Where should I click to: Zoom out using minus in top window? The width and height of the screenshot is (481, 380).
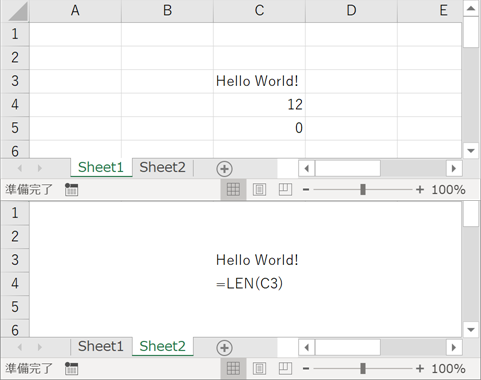pyautogui.click(x=306, y=190)
